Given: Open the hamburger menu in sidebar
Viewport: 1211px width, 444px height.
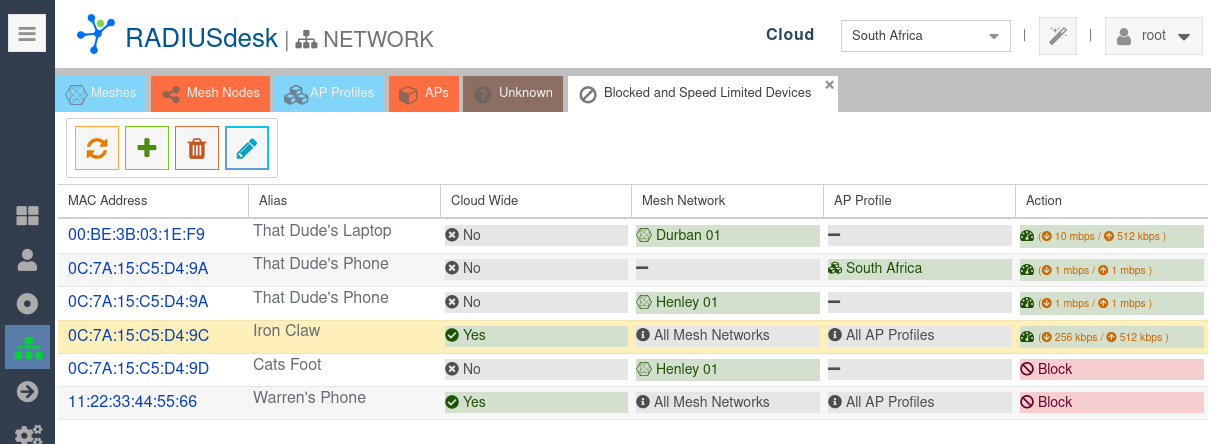Looking at the screenshot, I should (x=27, y=35).
